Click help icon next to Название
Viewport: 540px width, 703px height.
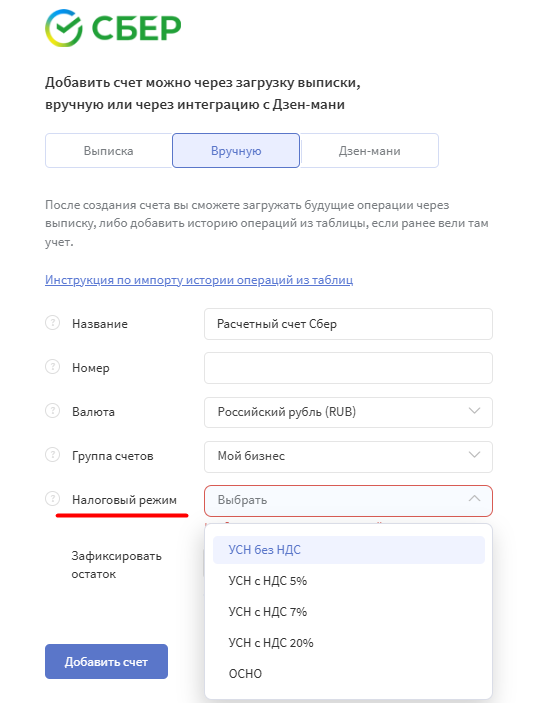(x=52, y=323)
